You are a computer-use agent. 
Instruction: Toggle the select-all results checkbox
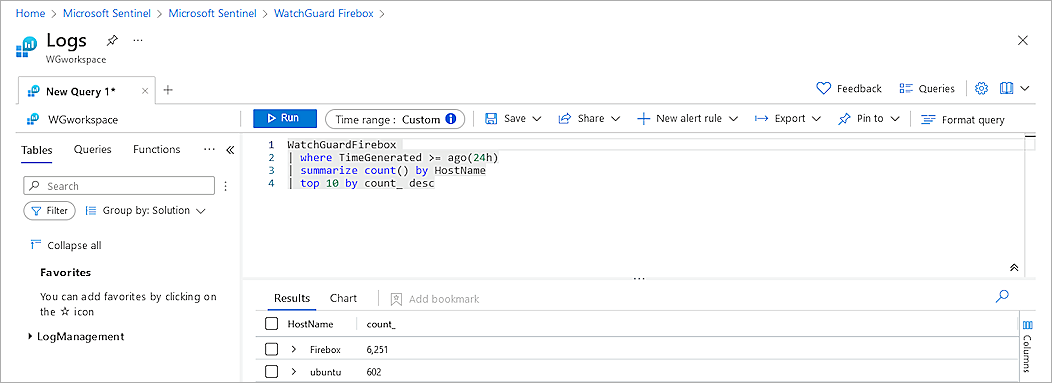click(x=272, y=324)
